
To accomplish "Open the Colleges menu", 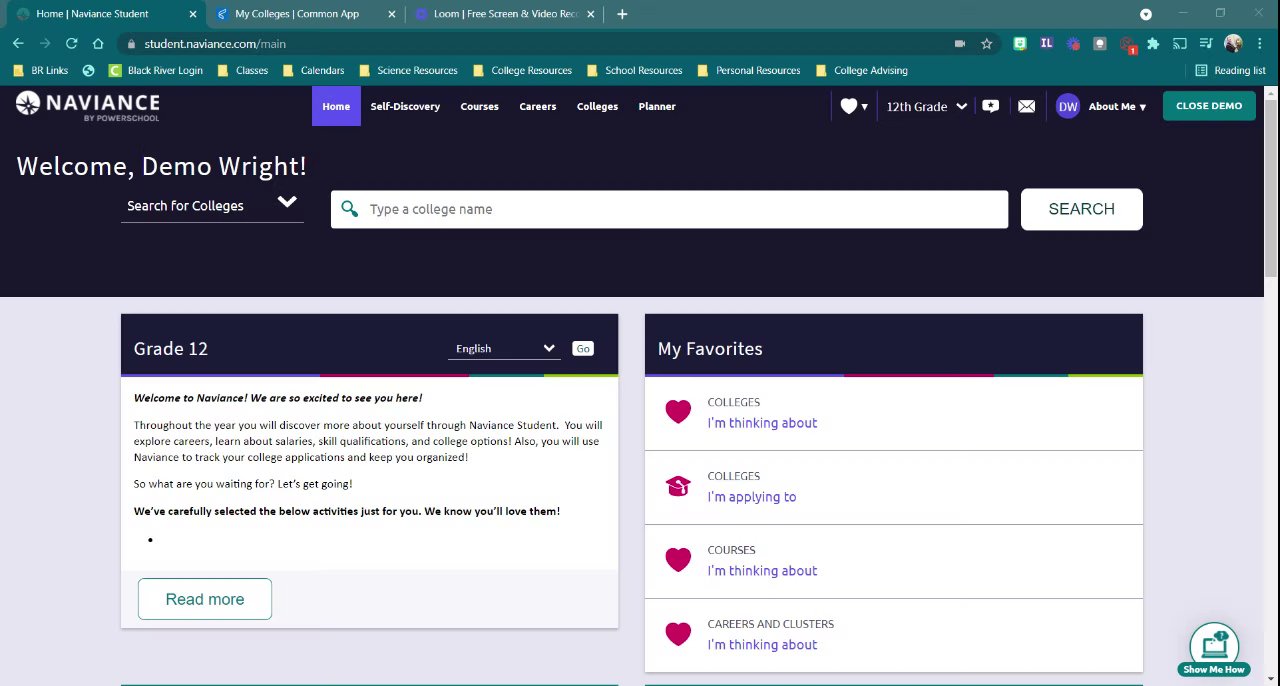I will point(597,106).
